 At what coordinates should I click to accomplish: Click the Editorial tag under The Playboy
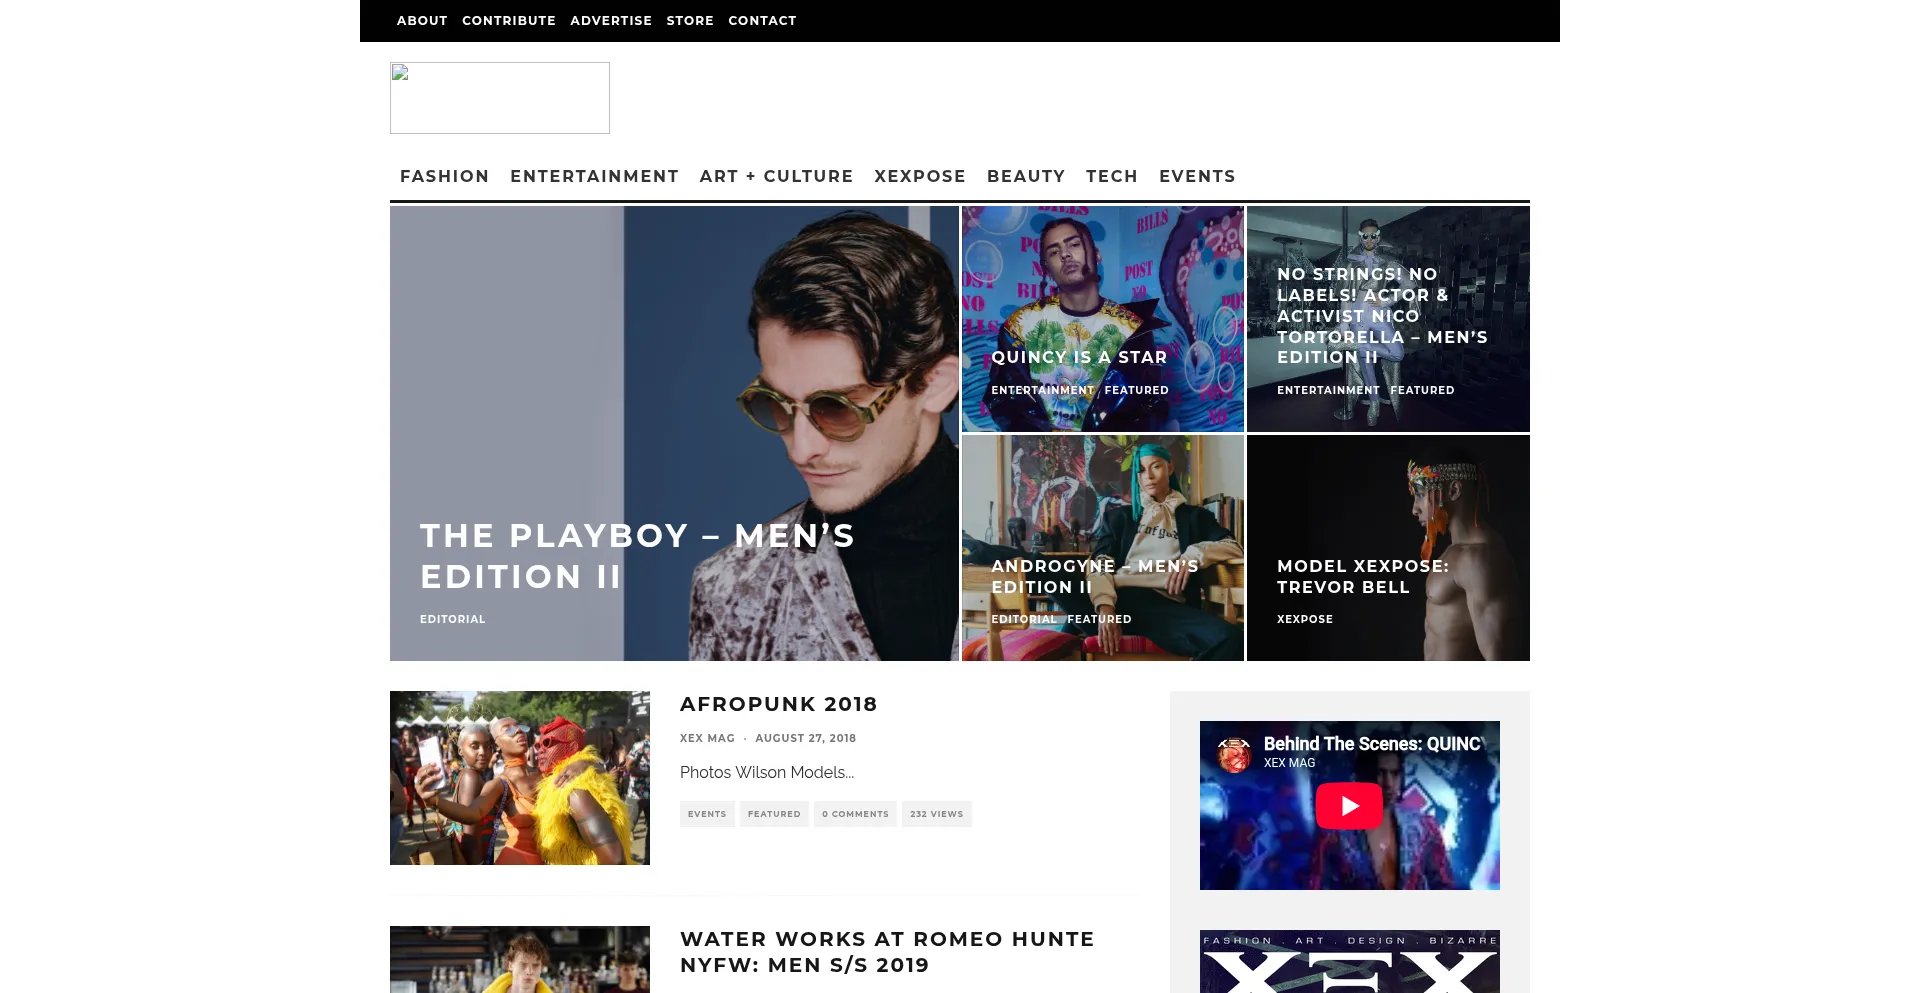(x=452, y=619)
